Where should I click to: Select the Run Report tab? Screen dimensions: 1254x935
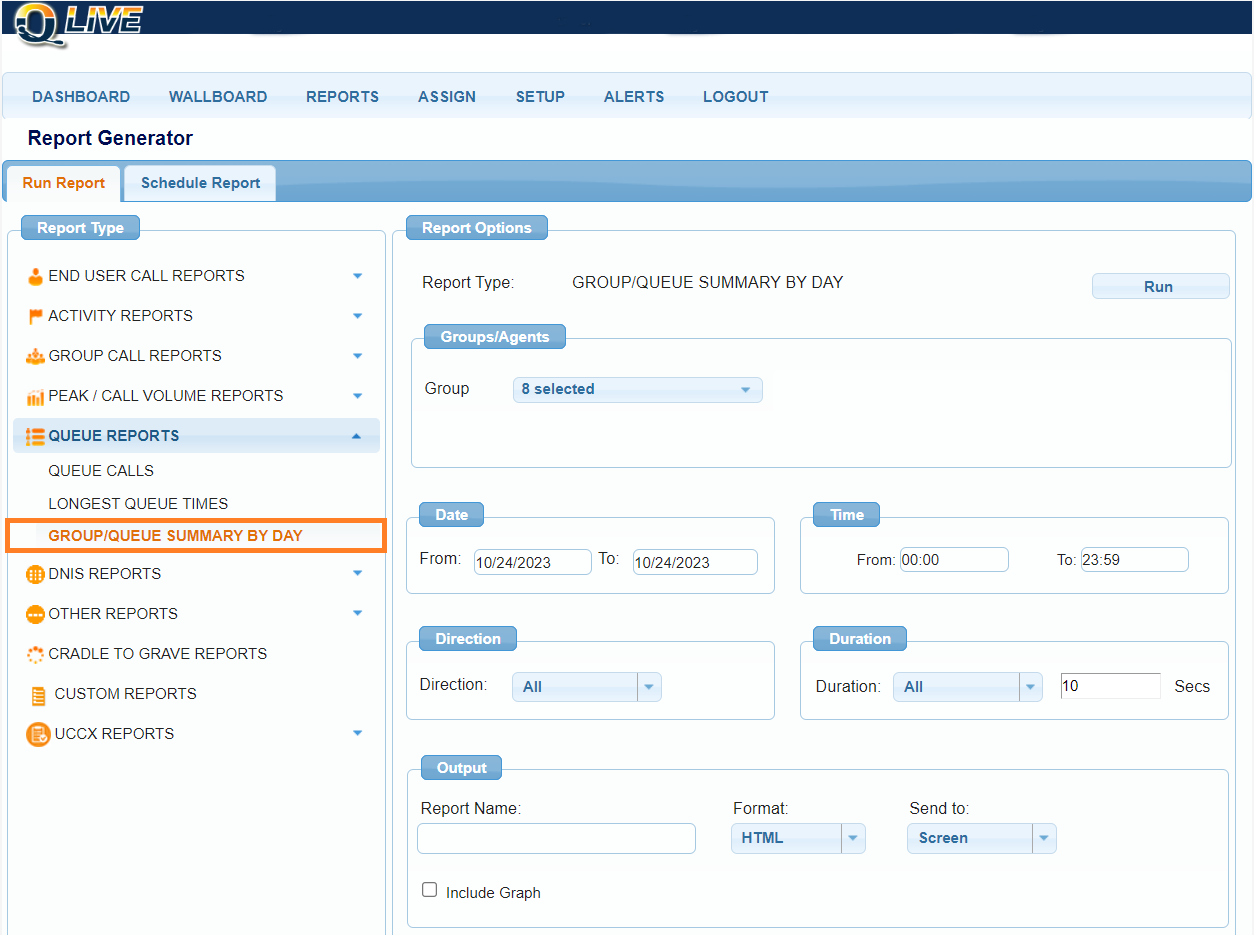[64, 183]
